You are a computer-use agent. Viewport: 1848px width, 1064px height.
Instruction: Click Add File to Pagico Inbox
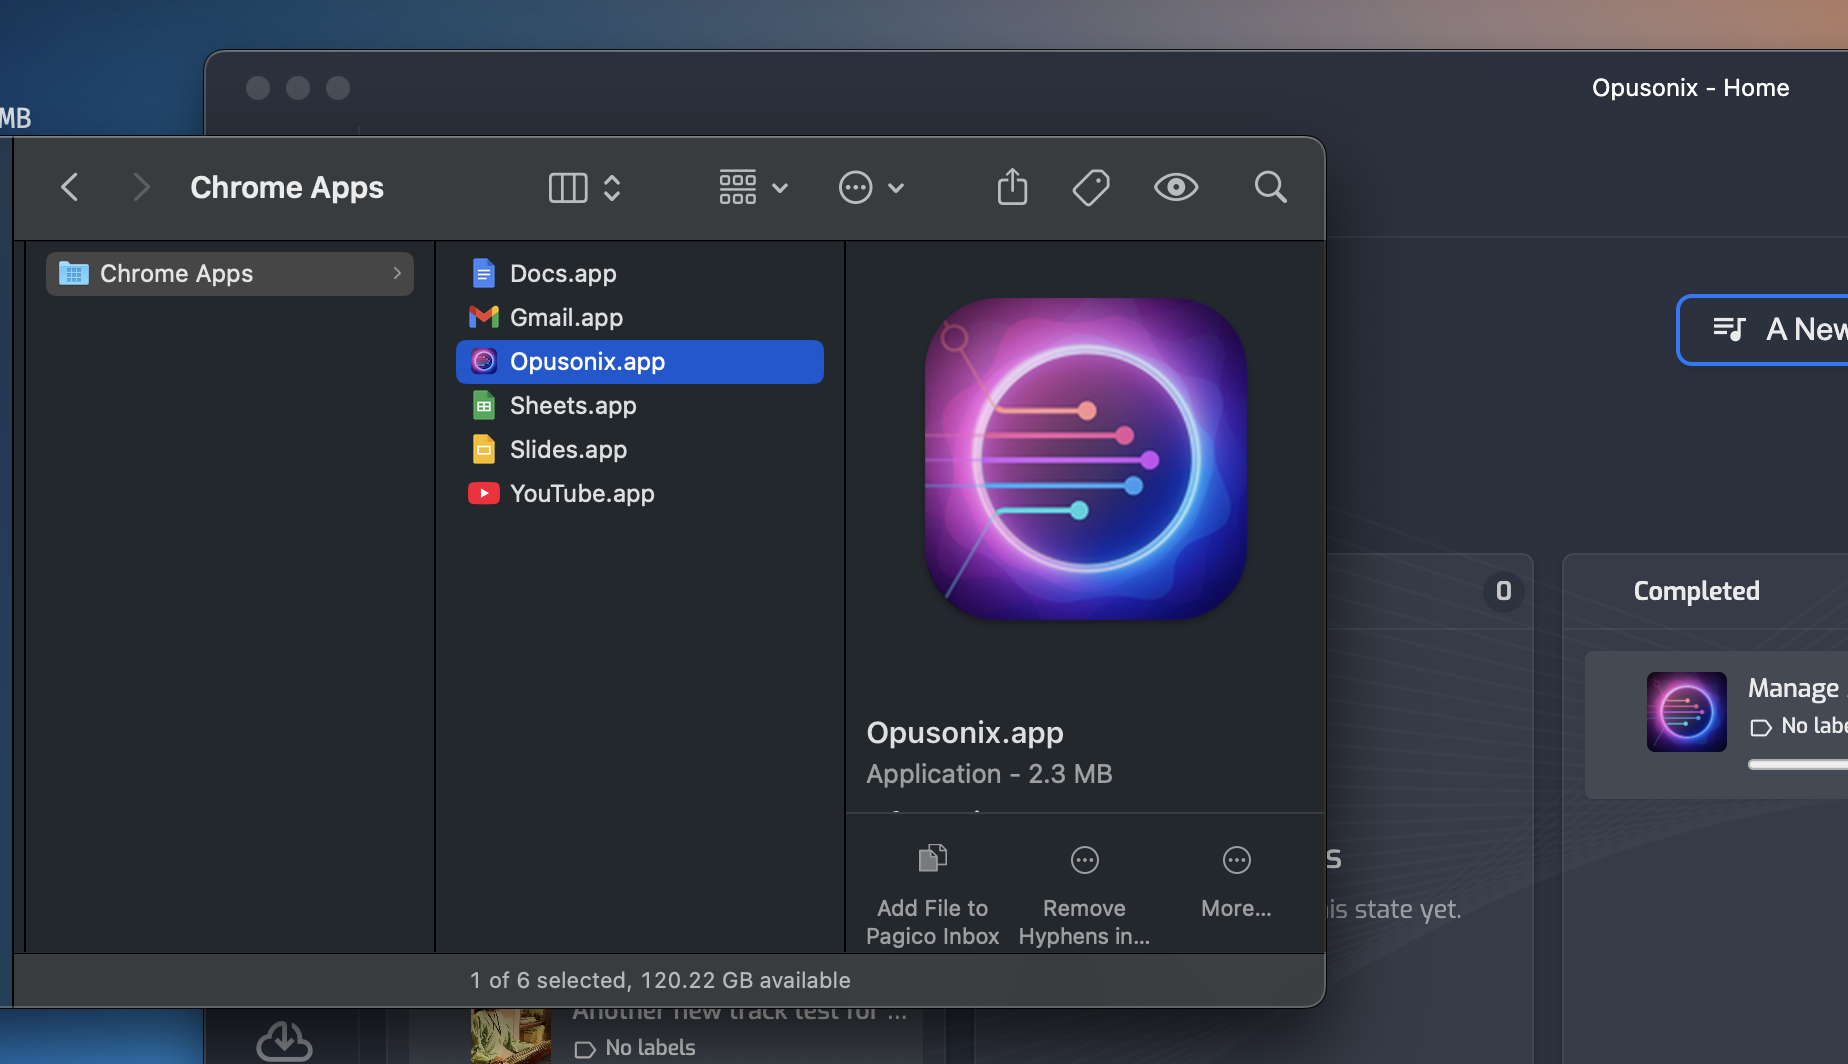pyautogui.click(x=932, y=893)
